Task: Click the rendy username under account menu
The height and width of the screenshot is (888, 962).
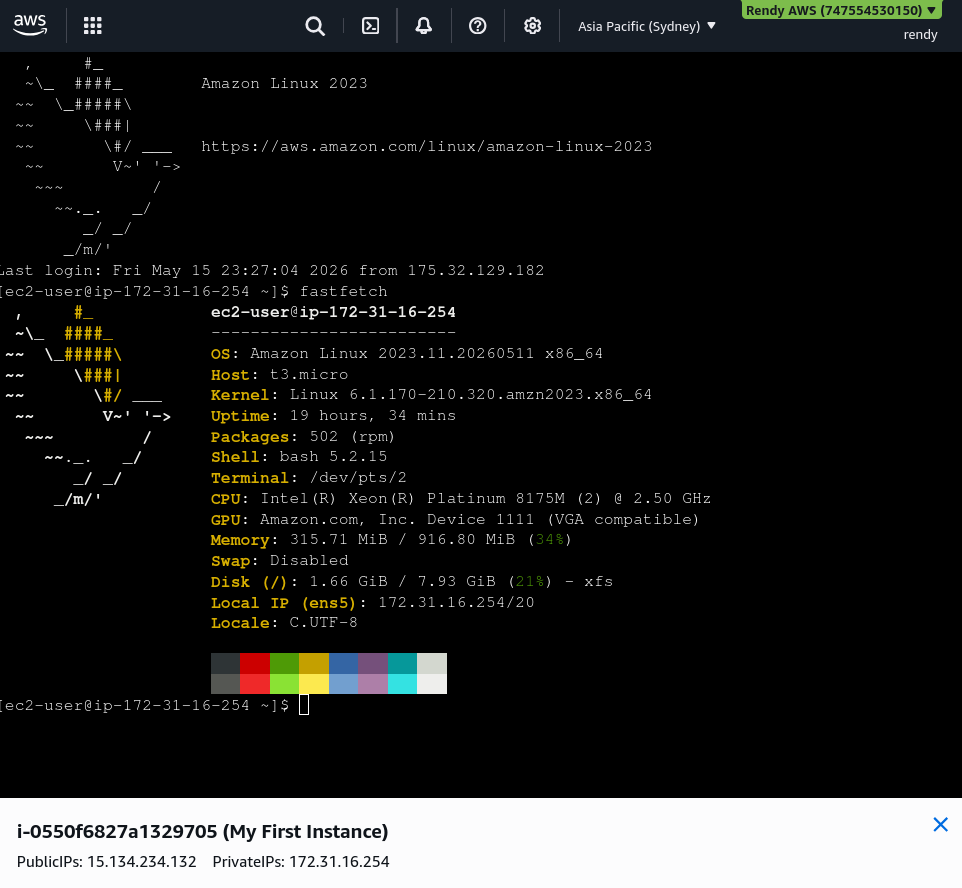Action: (x=920, y=34)
